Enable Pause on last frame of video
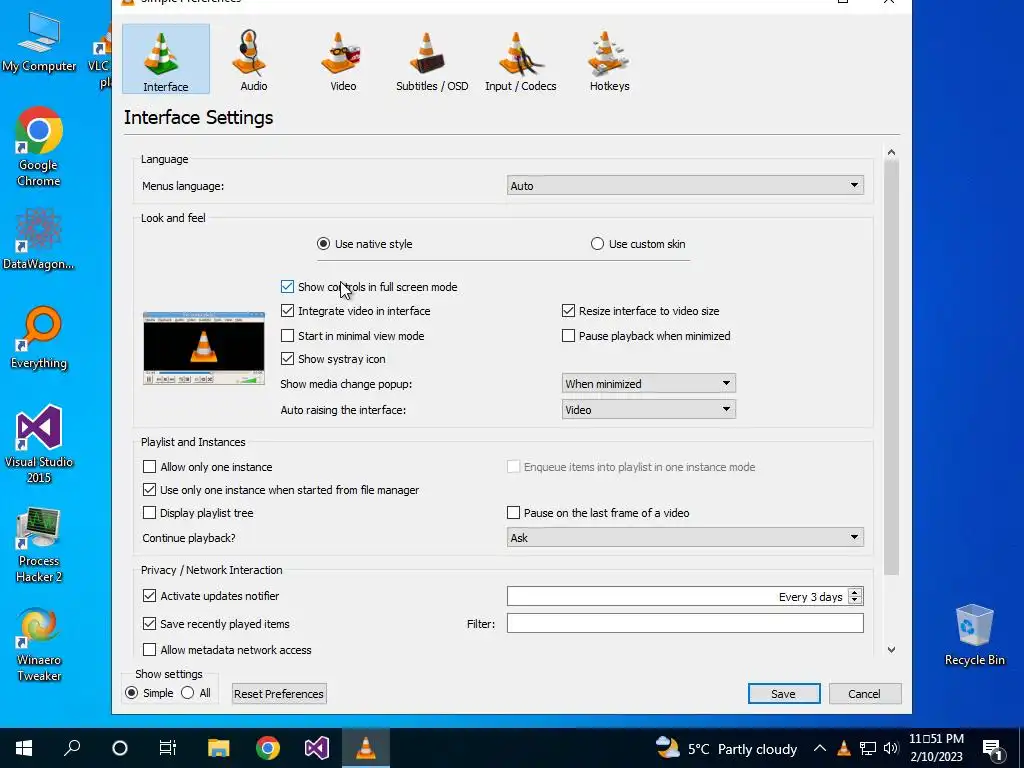This screenshot has height=768, width=1024. [x=513, y=513]
